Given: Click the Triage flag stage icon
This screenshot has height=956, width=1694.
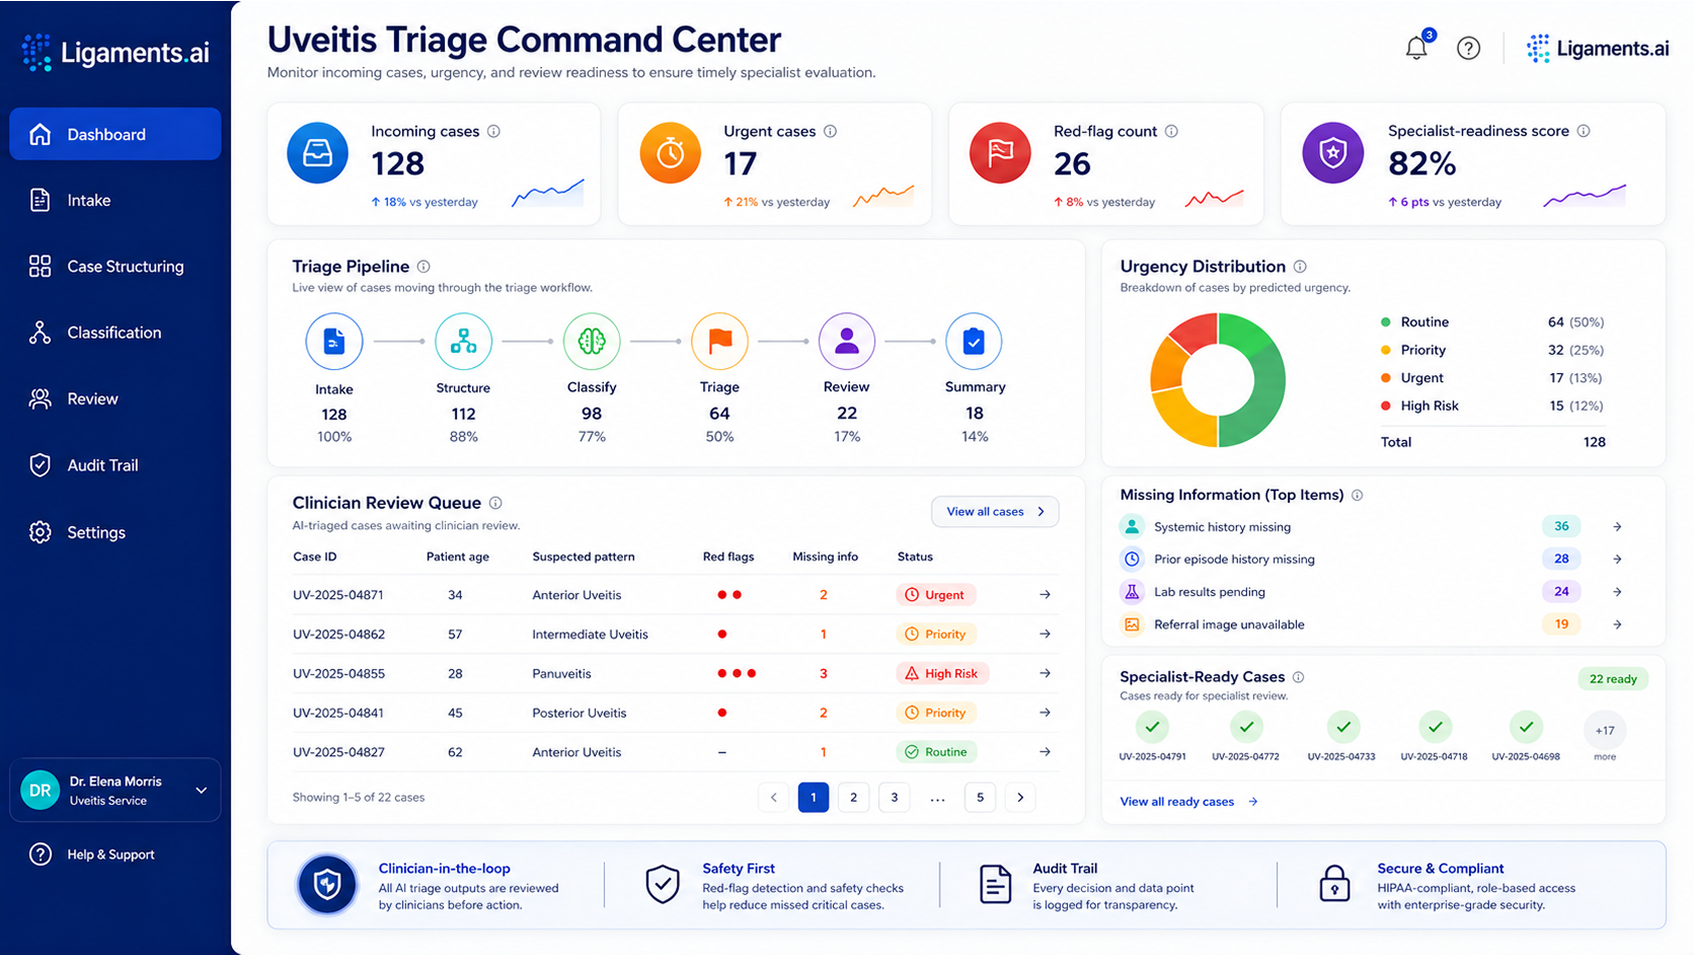Looking at the screenshot, I should 719,341.
